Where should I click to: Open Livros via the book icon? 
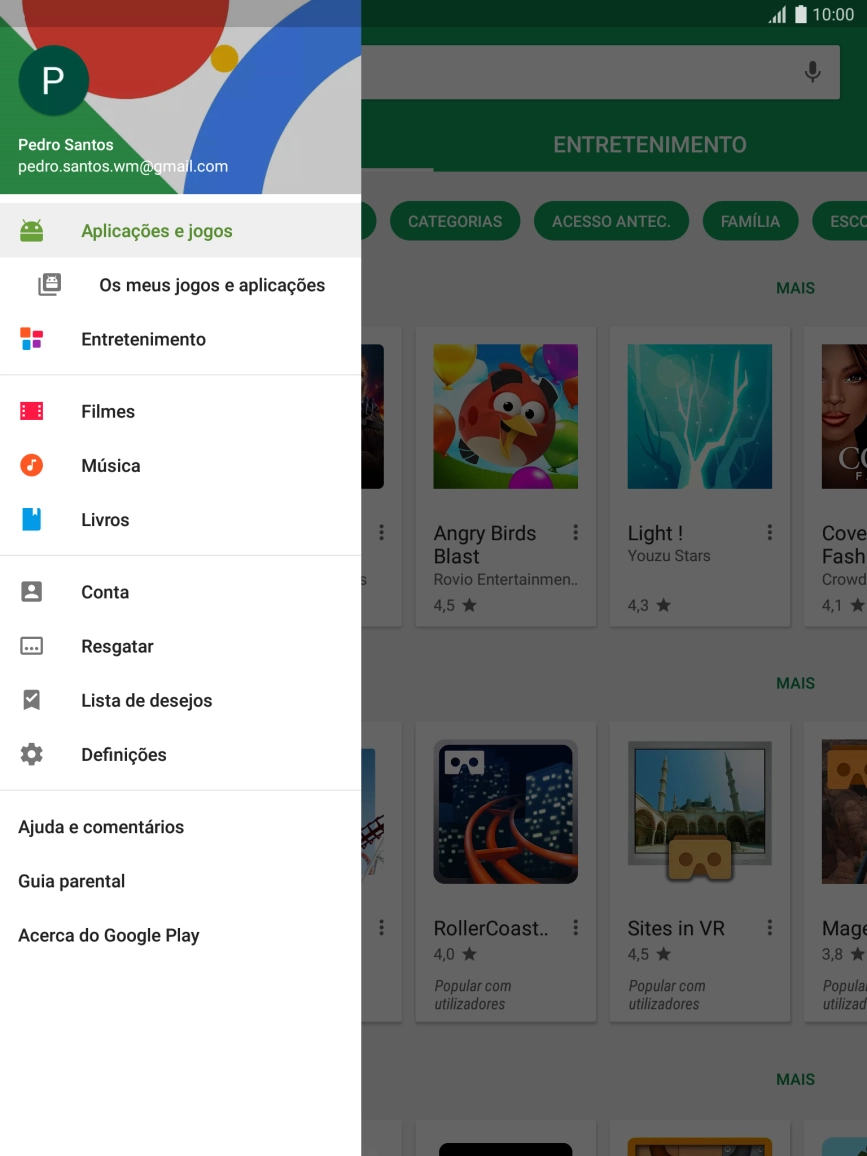pyautogui.click(x=31, y=519)
